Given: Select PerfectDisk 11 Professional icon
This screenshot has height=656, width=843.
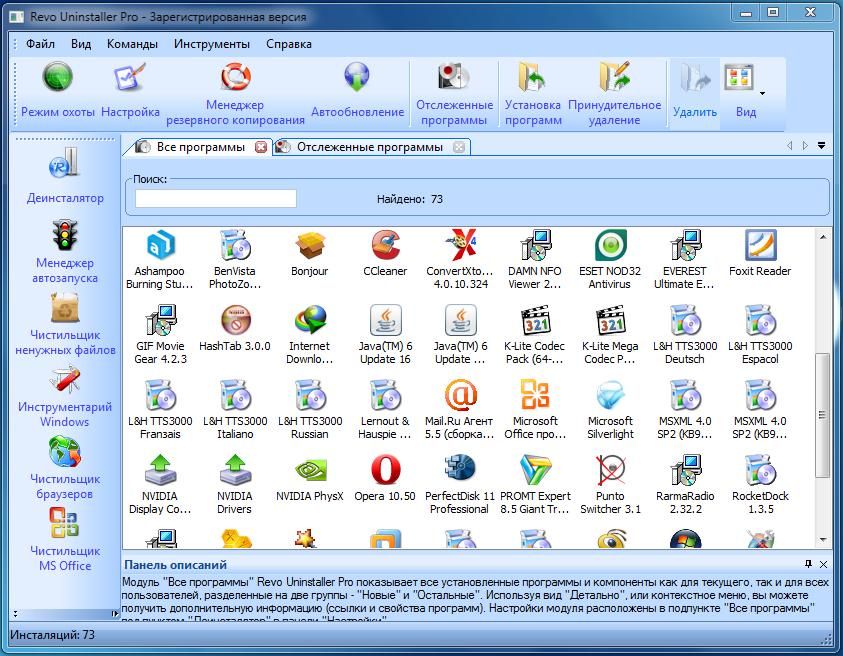Looking at the screenshot, I should click(x=460, y=470).
